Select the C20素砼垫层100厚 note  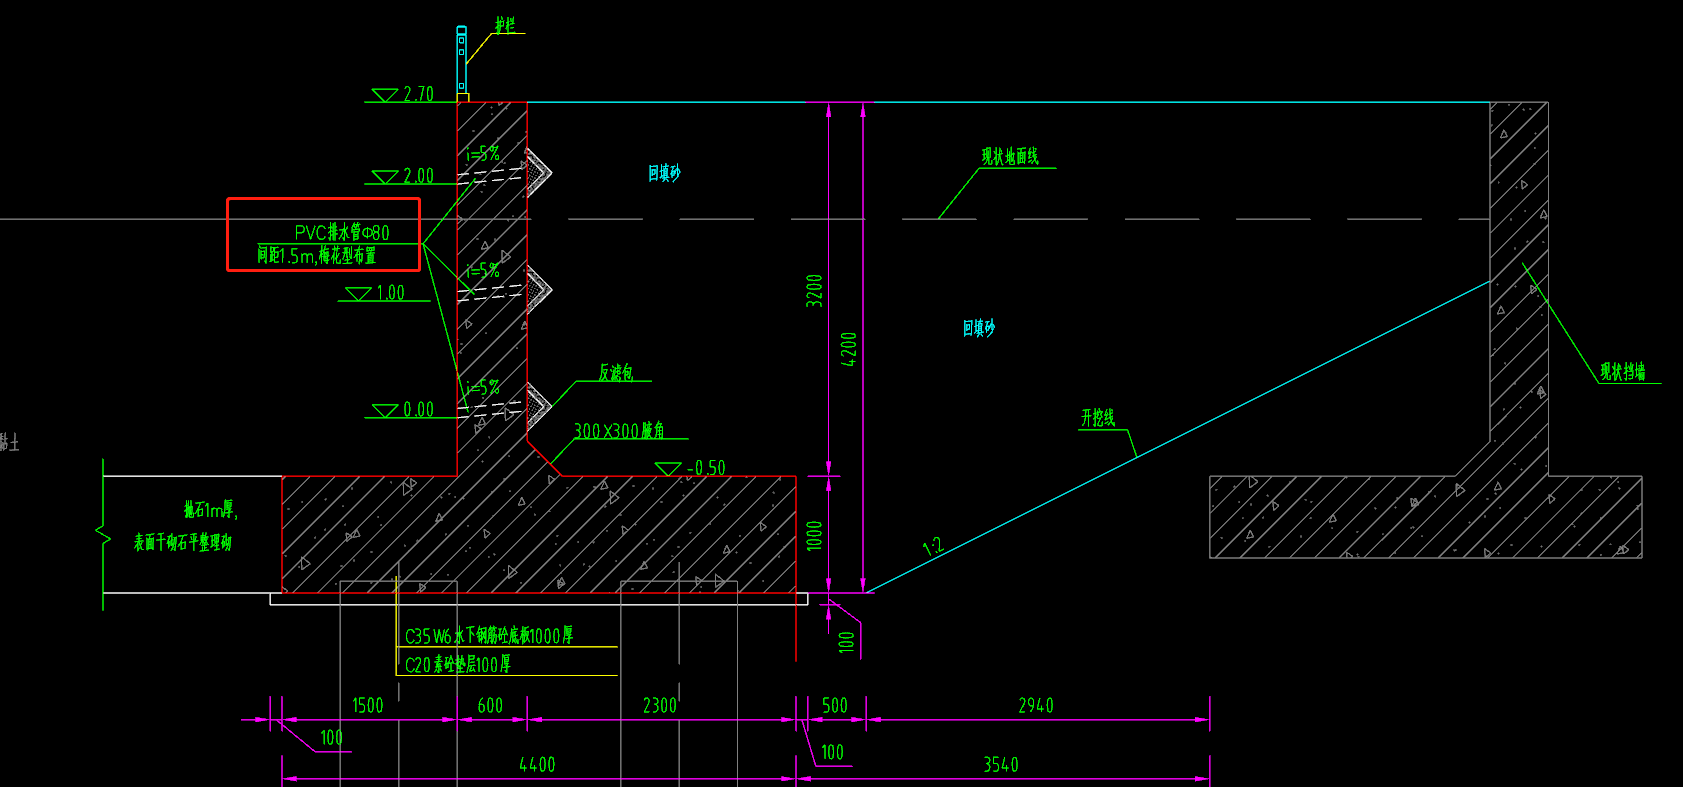coord(458,664)
